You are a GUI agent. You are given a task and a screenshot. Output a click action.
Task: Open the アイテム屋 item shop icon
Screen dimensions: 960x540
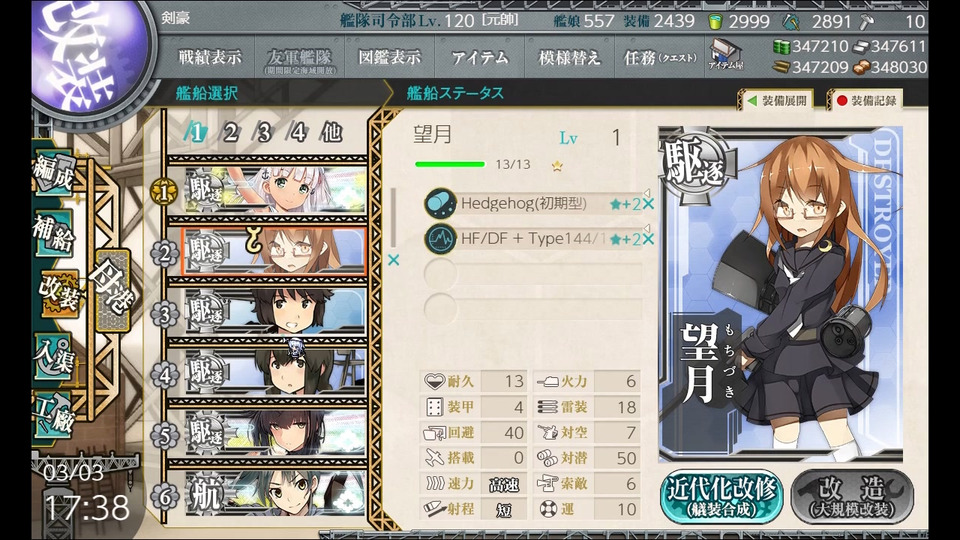pyautogui.click(x=726, y=55)
